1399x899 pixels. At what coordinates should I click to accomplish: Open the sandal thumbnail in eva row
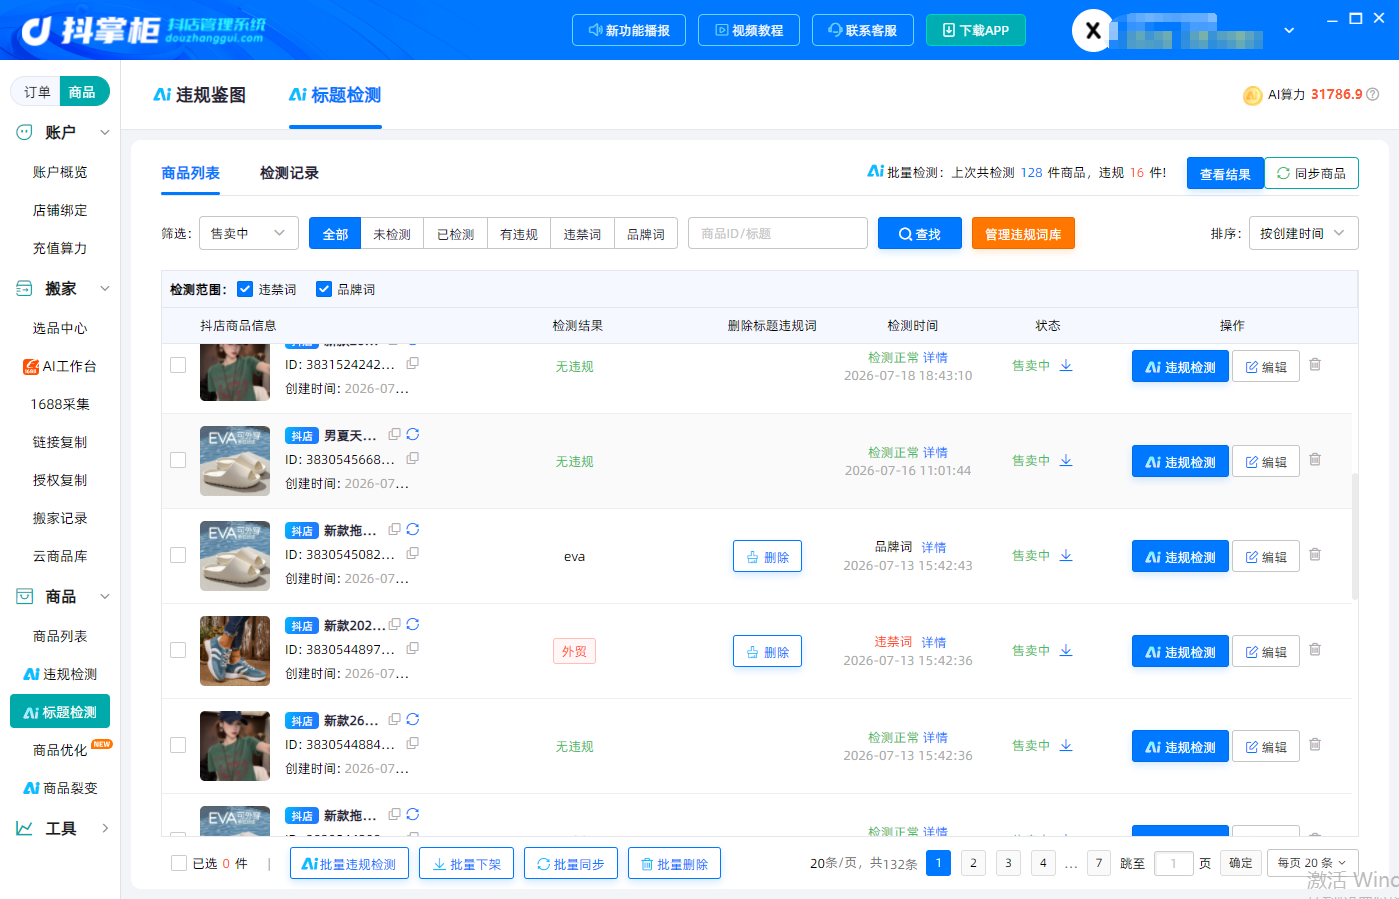pos(235,556)
